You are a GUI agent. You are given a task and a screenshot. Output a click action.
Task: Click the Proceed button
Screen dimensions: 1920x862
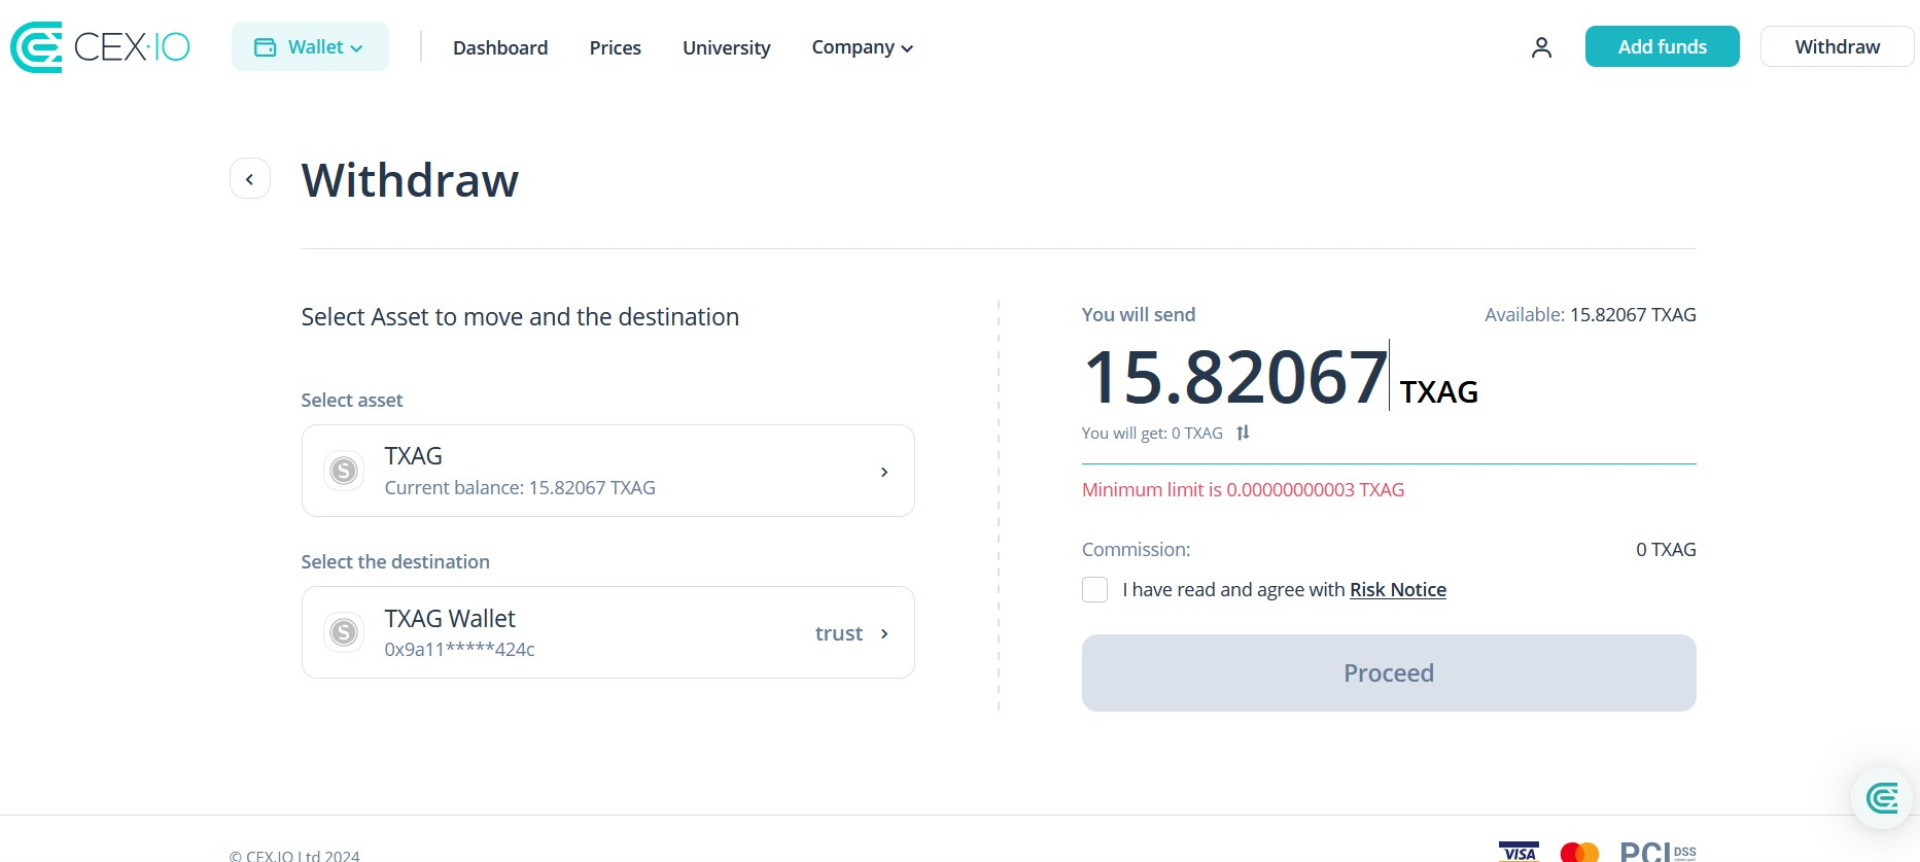pyautogui.click(x=1389, y=673)
